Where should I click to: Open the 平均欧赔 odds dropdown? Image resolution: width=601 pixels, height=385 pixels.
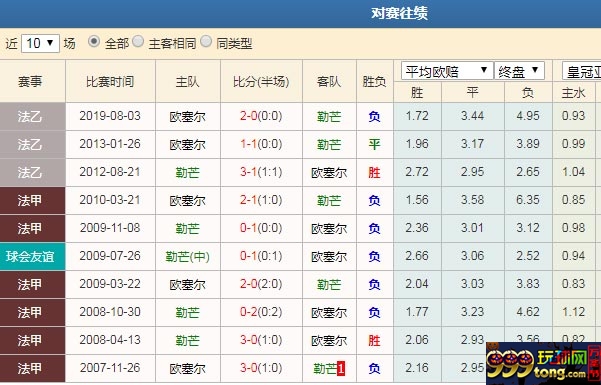447,71
